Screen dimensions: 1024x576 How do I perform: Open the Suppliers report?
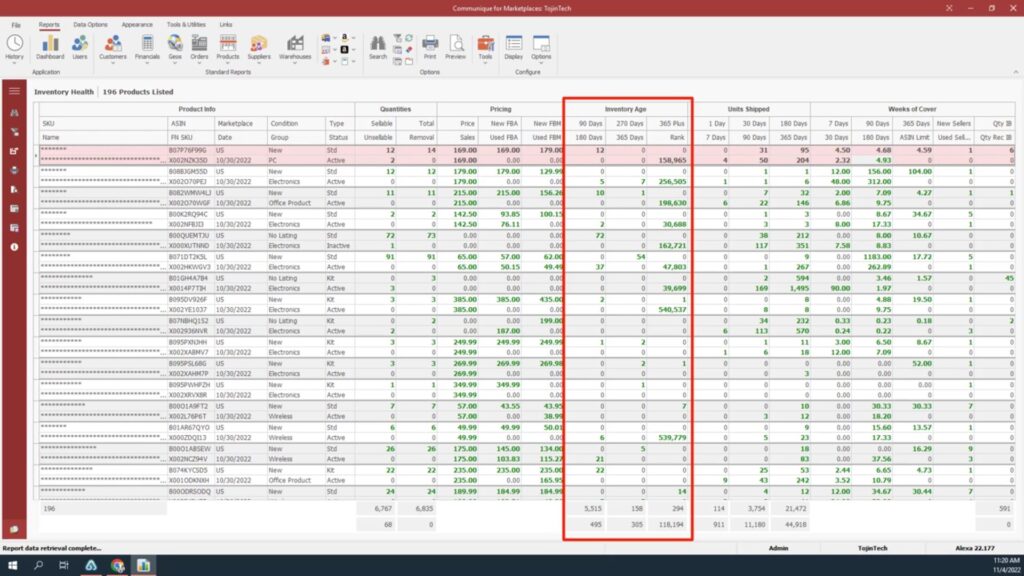tap(258, 45)
